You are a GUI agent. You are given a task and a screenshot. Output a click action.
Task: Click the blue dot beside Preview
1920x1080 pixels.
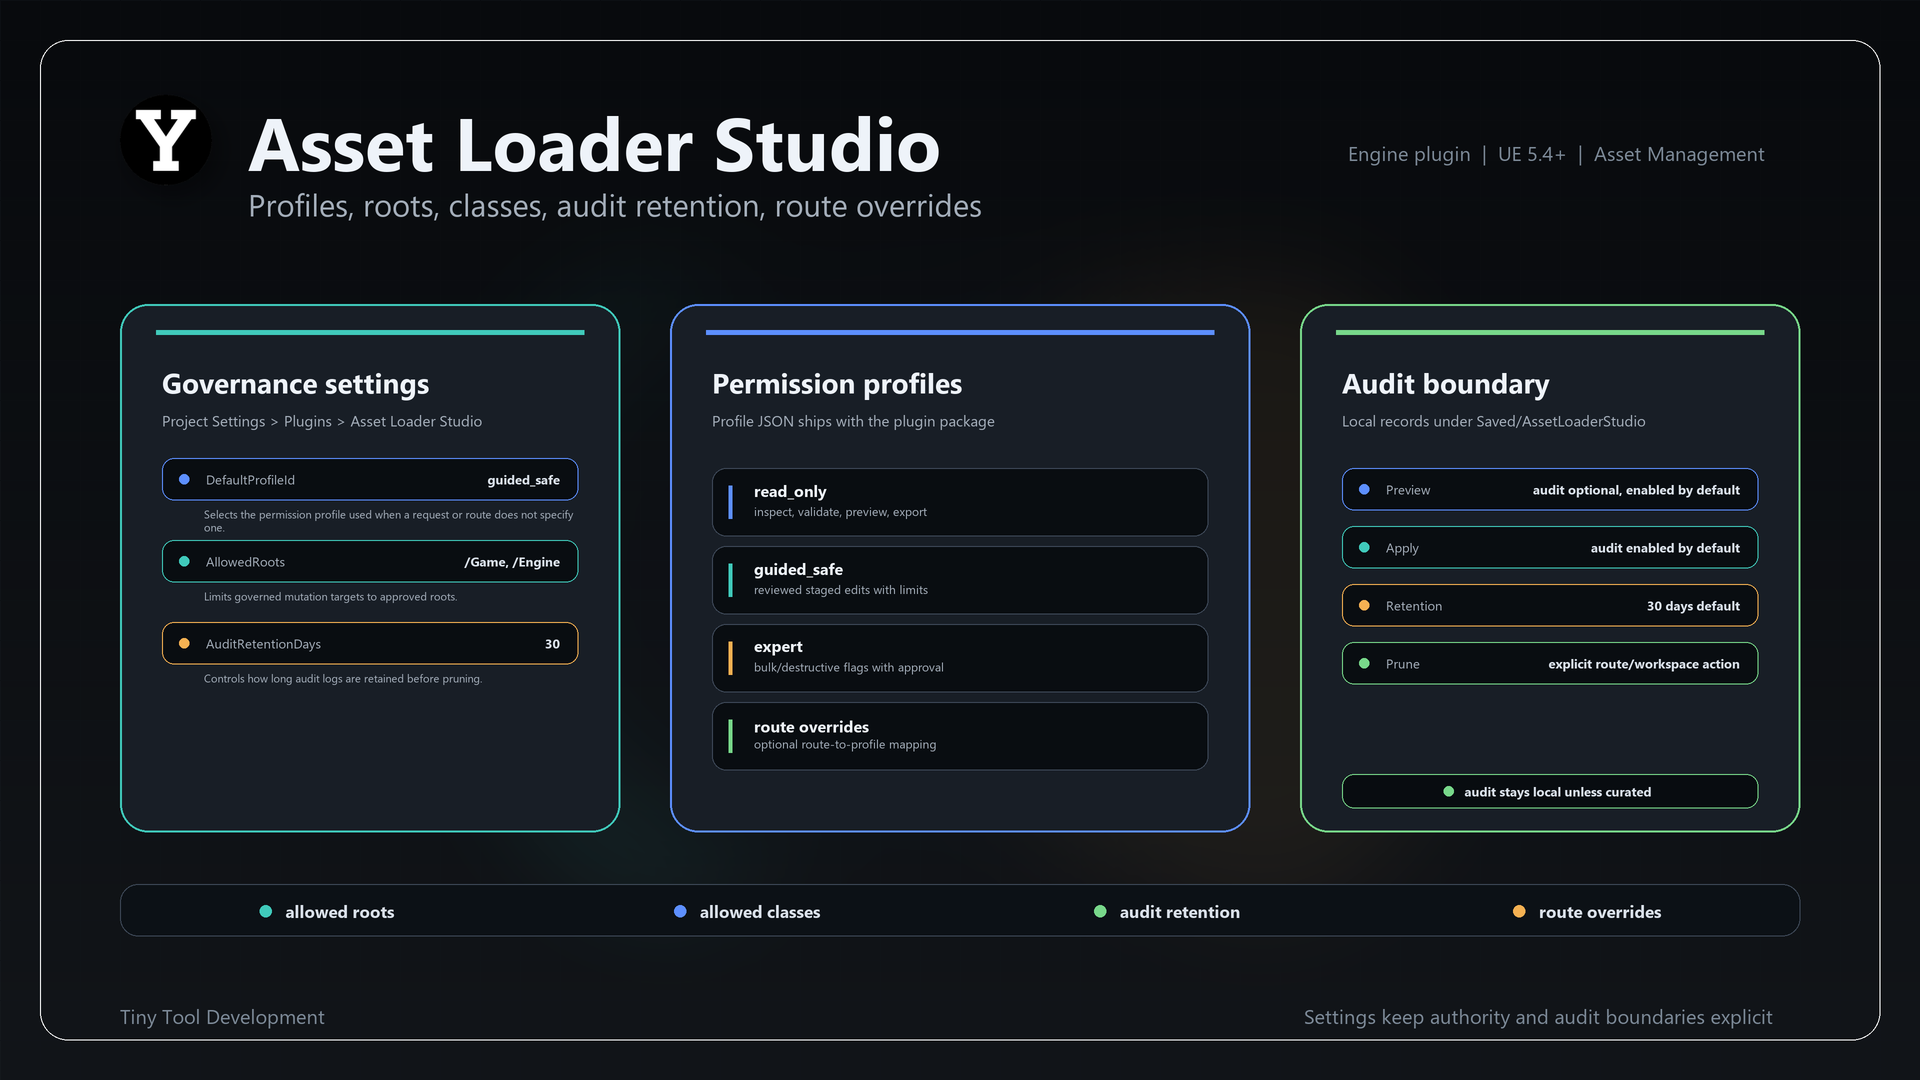click(1364, 490)
